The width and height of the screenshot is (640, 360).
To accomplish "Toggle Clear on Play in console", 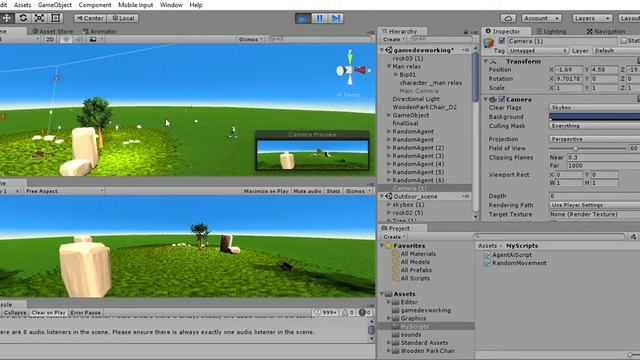I will (x=48, y=313).
